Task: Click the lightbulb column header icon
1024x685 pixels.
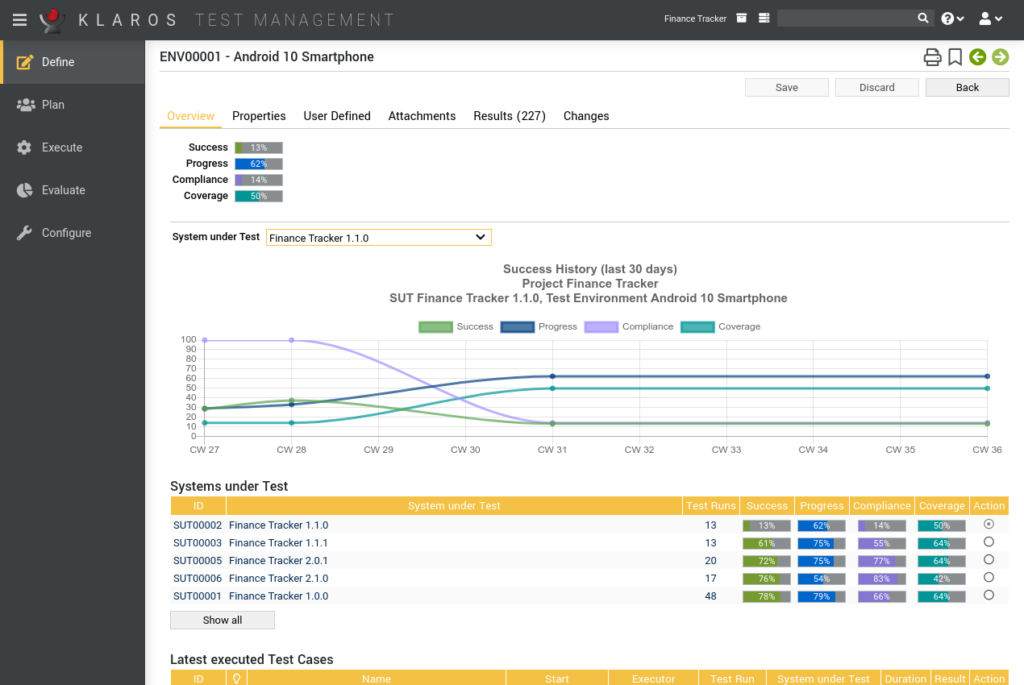Action: point(236,678)
